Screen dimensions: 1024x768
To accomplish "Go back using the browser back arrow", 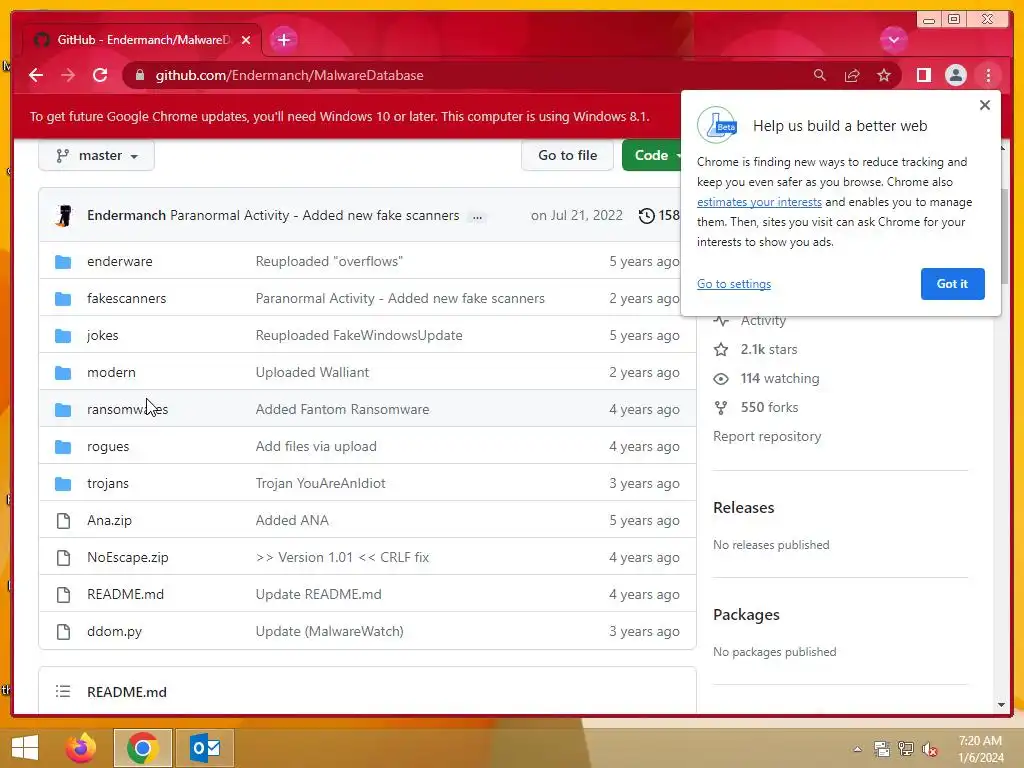I will coord(36,75).
